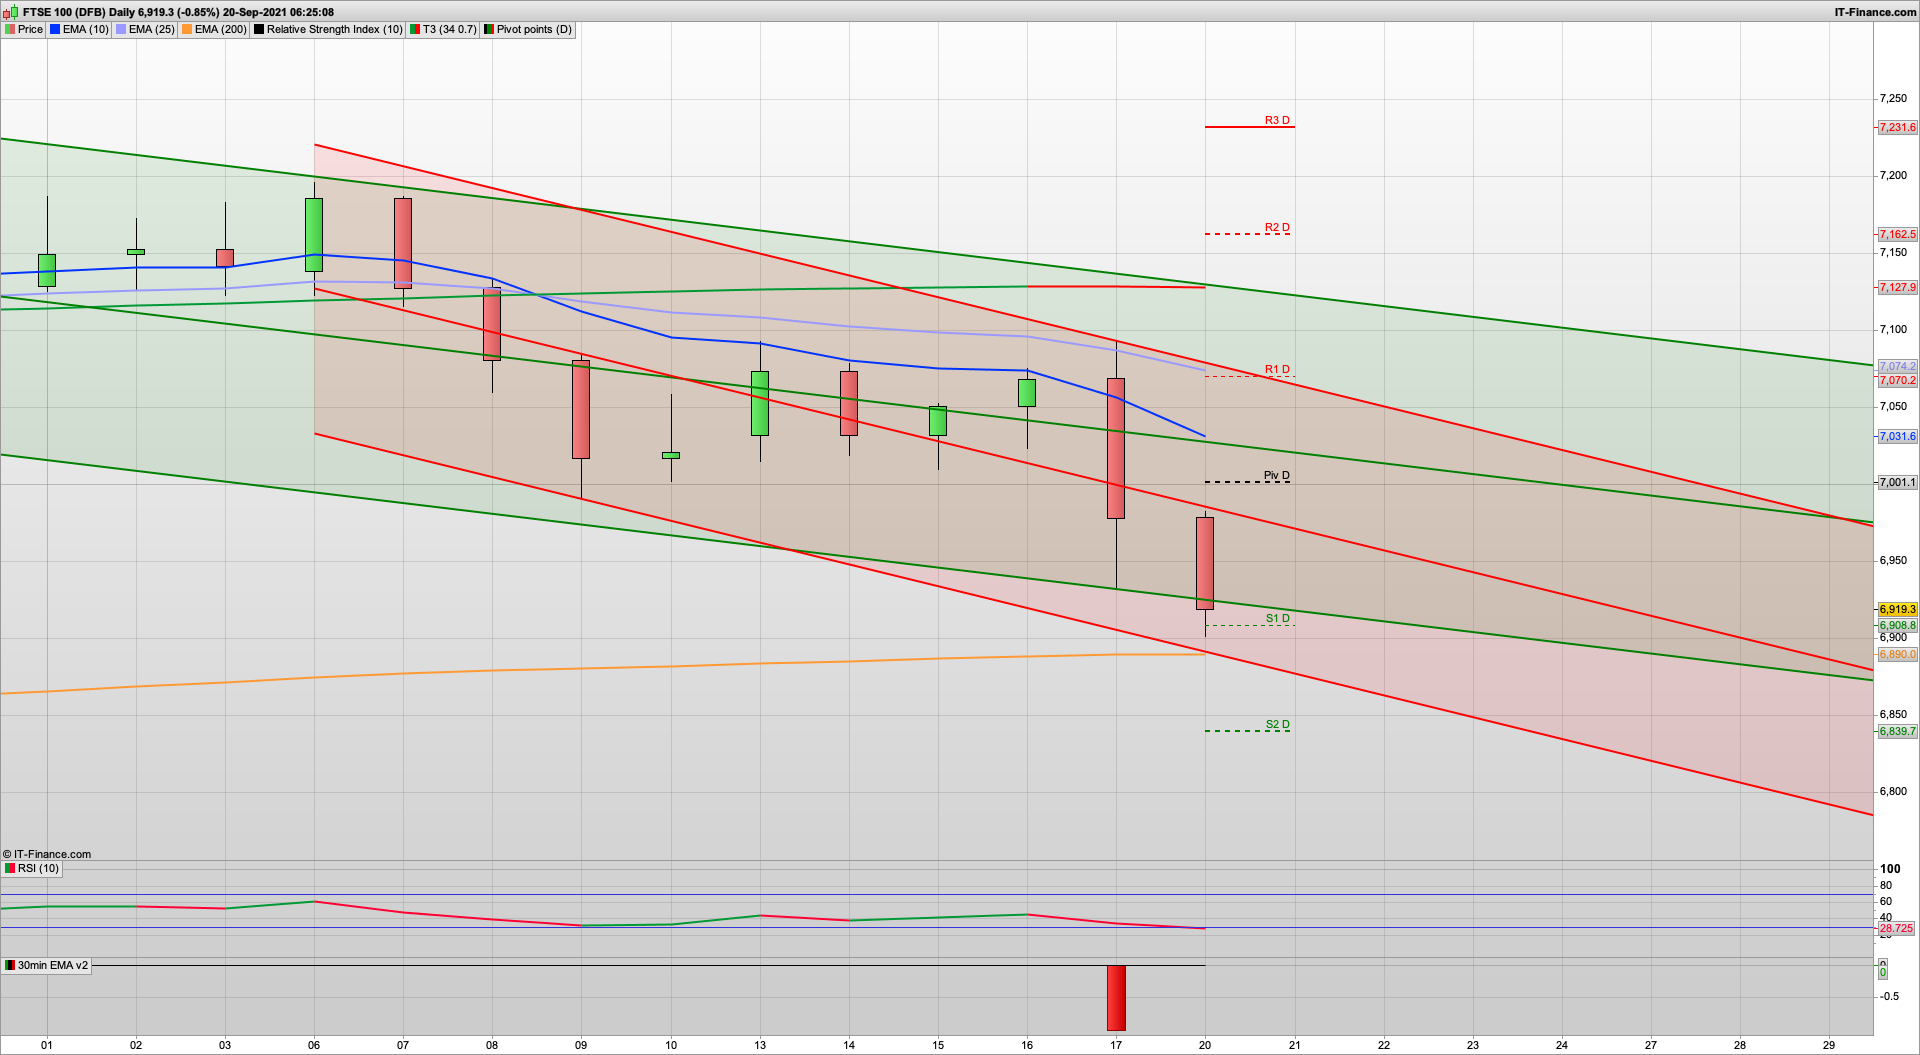Image resolution: width=1920 pixels, height=1055 pixels.
Task: Click the red 30min EMA histogram bar
Action: [x=1116, y=998]
